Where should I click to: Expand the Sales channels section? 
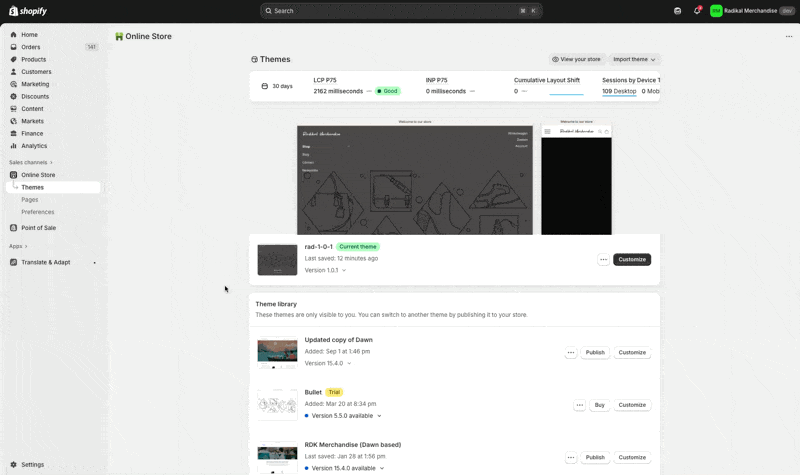(x=31, y=162)
